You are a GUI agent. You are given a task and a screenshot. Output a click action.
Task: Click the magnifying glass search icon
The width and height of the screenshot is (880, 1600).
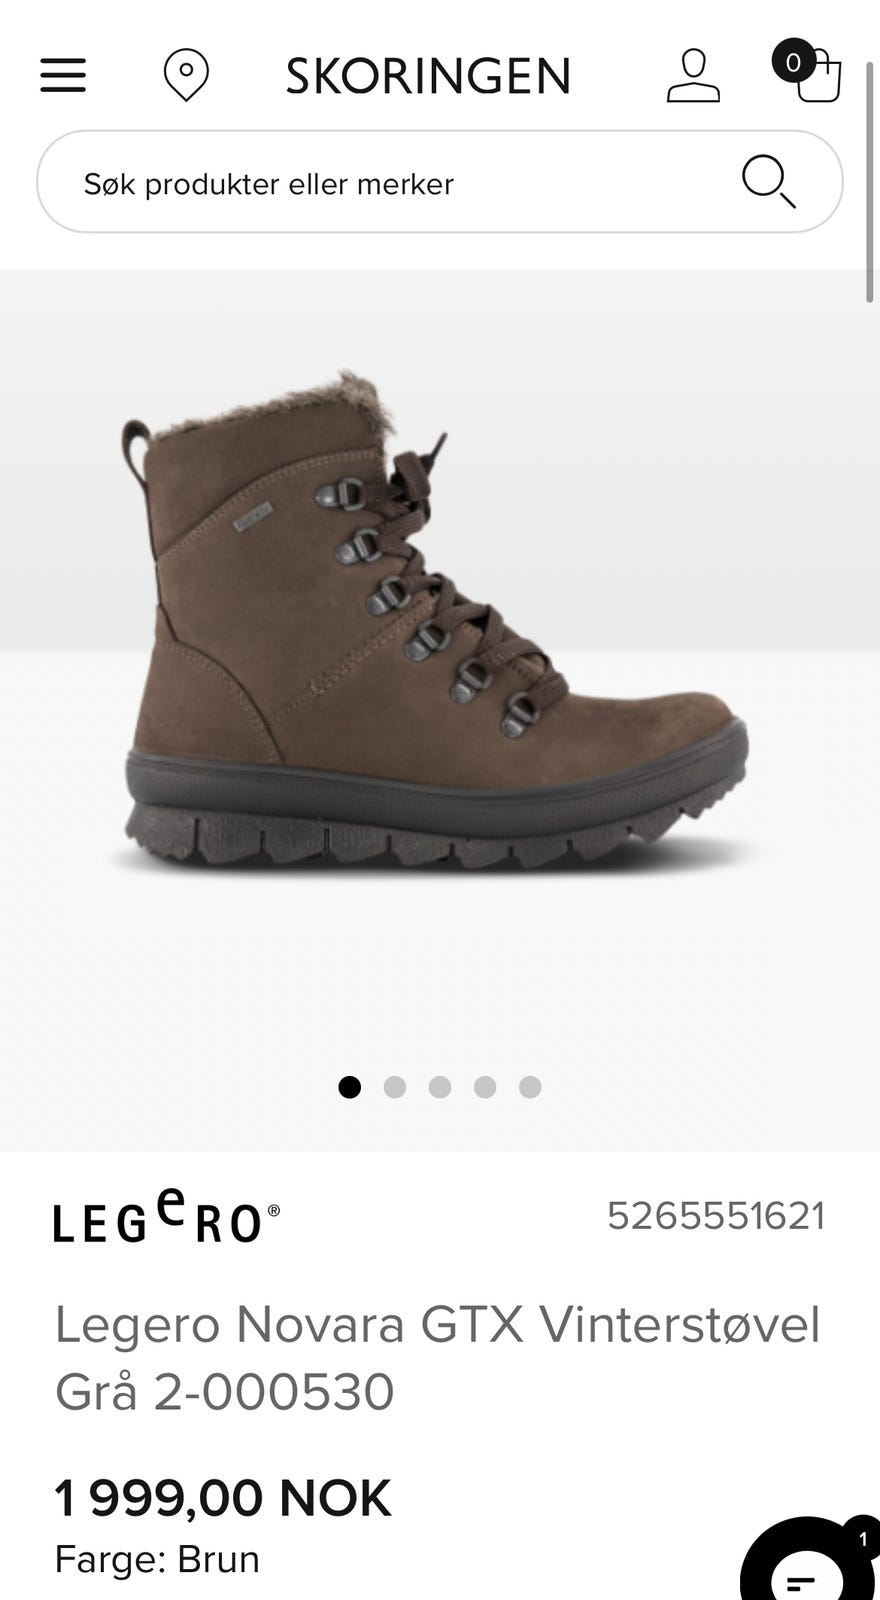coord(768,181)
